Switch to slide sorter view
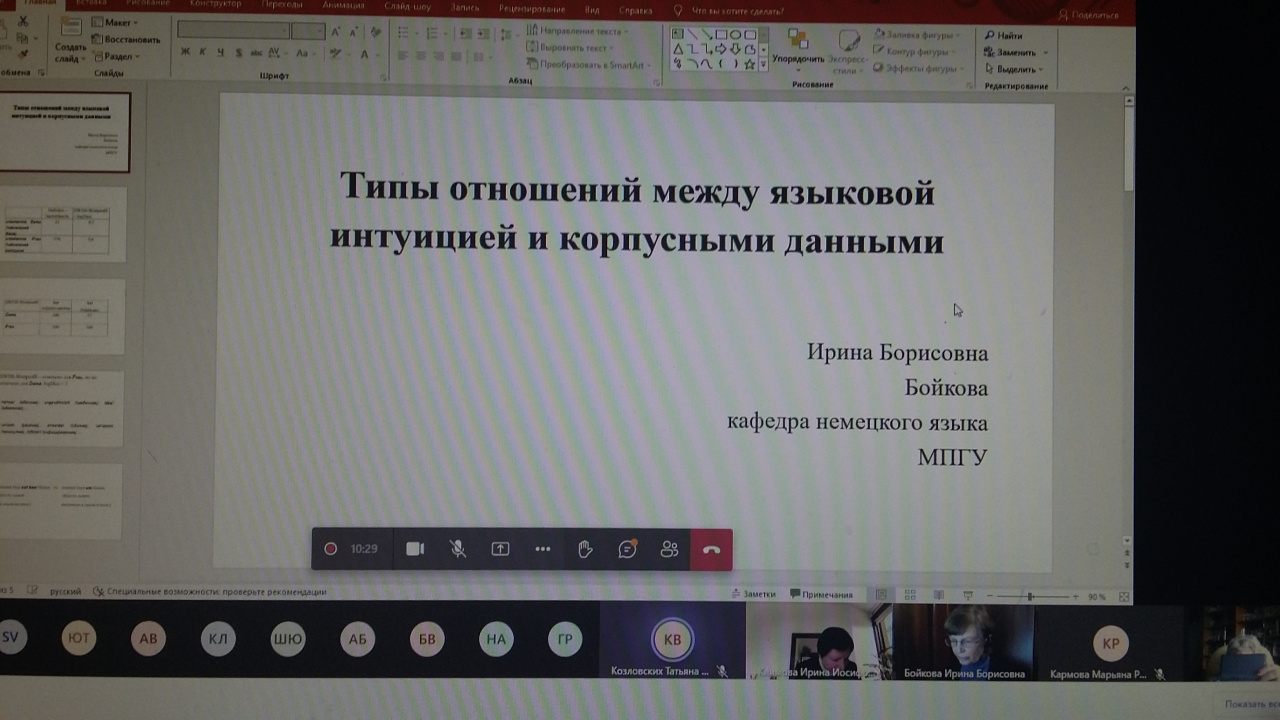This screenshot has width=1280, height=720. pyautogui.click(x=910, y=595)
